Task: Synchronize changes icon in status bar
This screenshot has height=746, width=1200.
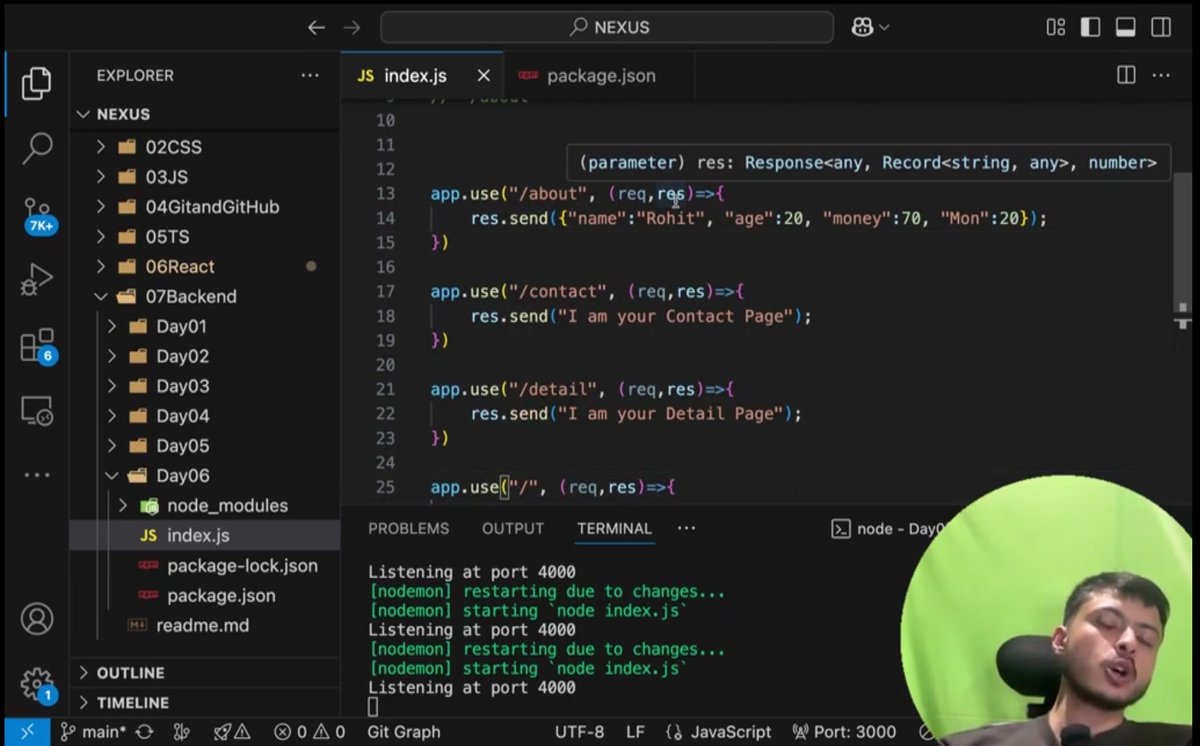Action: [145, 732]
